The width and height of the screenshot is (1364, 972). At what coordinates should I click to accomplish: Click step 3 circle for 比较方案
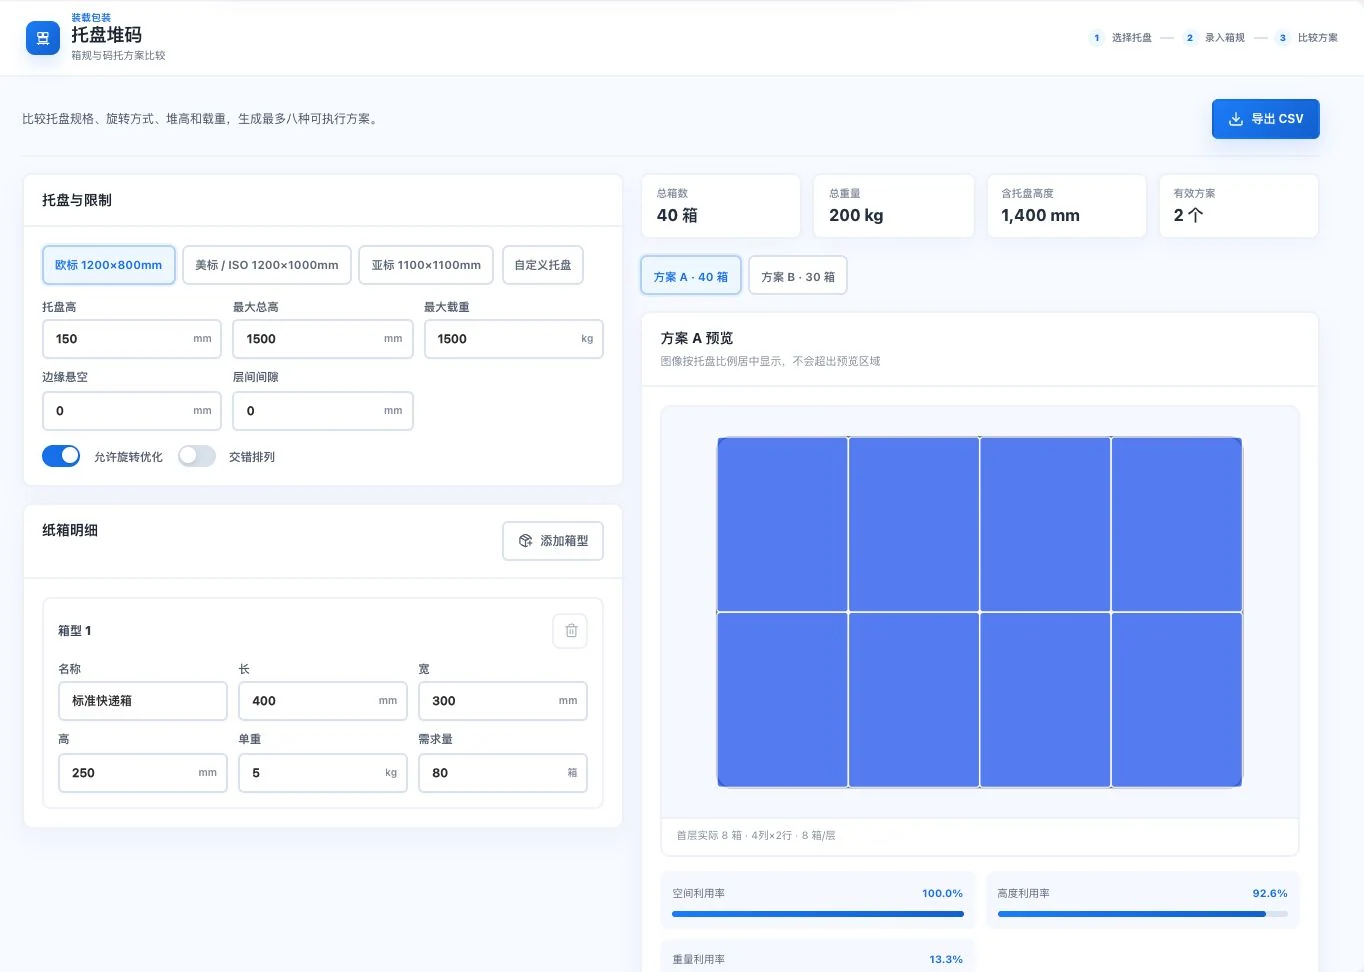click(1283, 38)
